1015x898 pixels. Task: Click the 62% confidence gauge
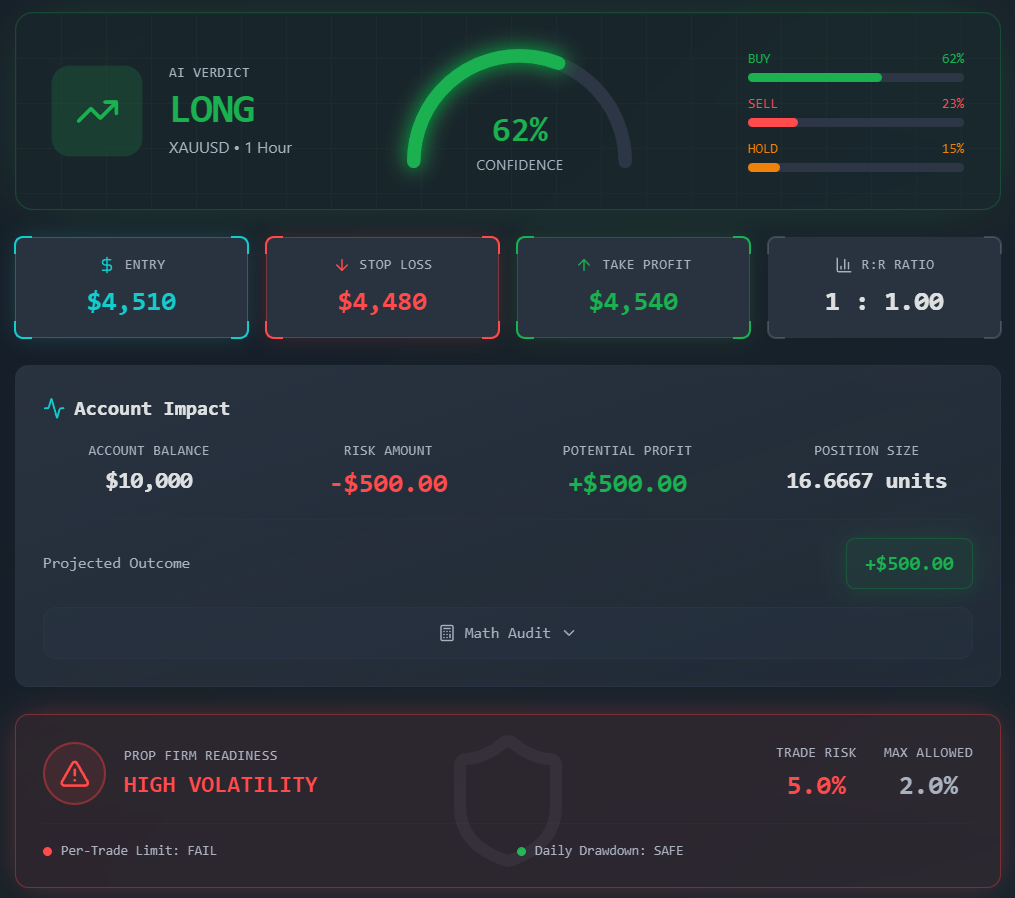point(519,129)
